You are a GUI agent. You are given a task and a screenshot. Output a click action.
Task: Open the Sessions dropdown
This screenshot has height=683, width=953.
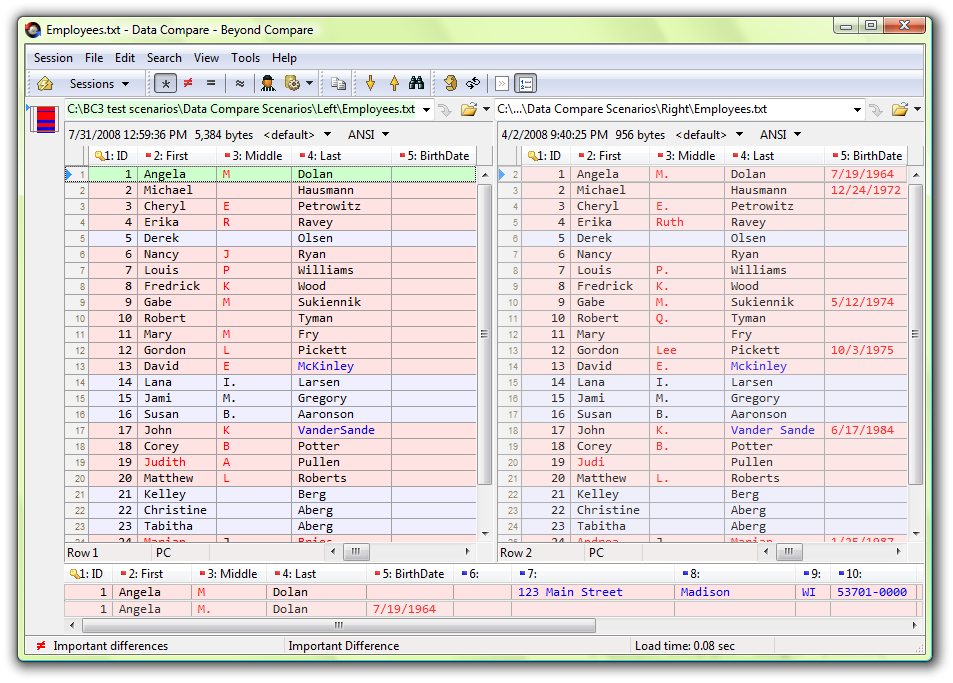click(x=99, y=84)
